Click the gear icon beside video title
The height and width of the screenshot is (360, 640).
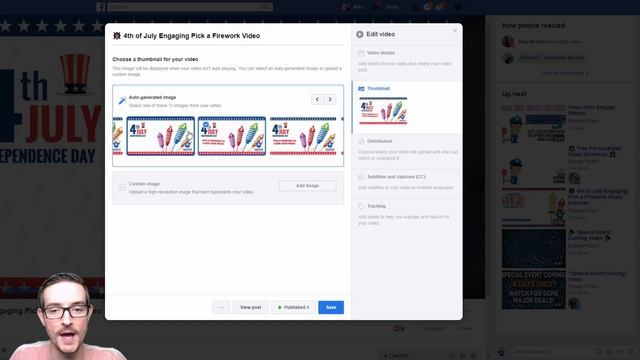coord(117,36)
